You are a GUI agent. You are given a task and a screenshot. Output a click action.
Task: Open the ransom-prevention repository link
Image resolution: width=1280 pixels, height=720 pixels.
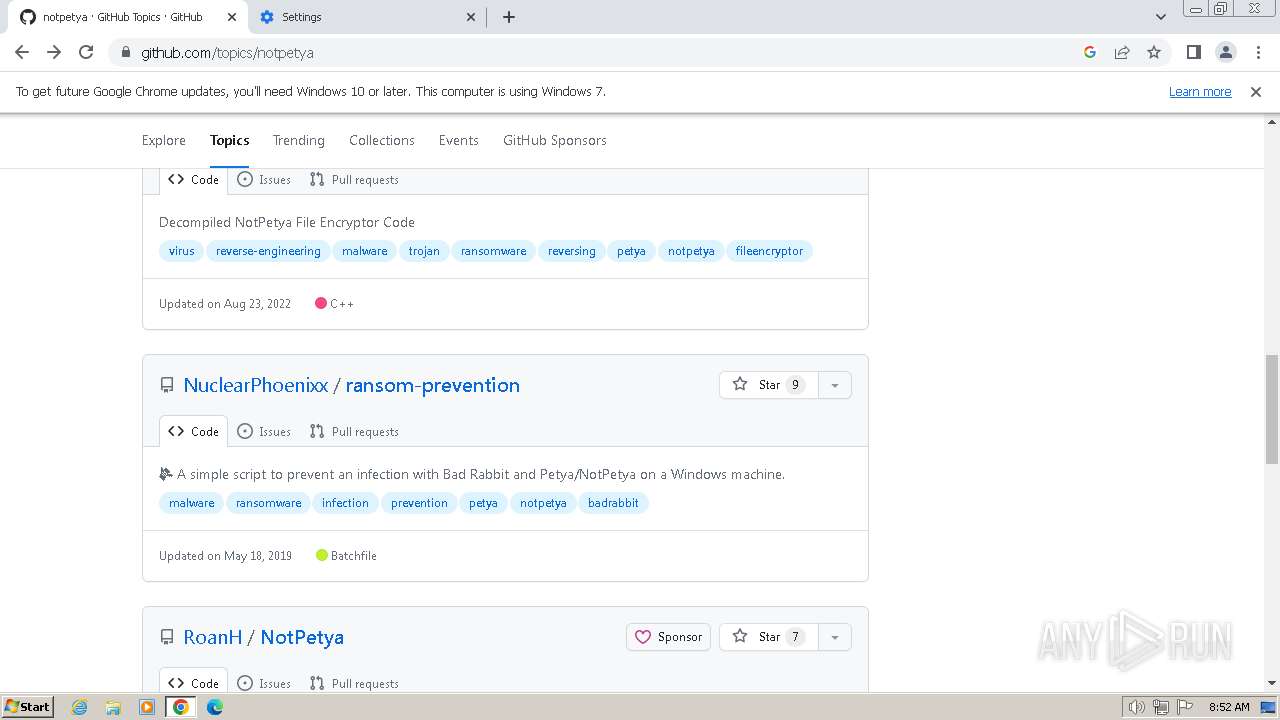point(433,385)
